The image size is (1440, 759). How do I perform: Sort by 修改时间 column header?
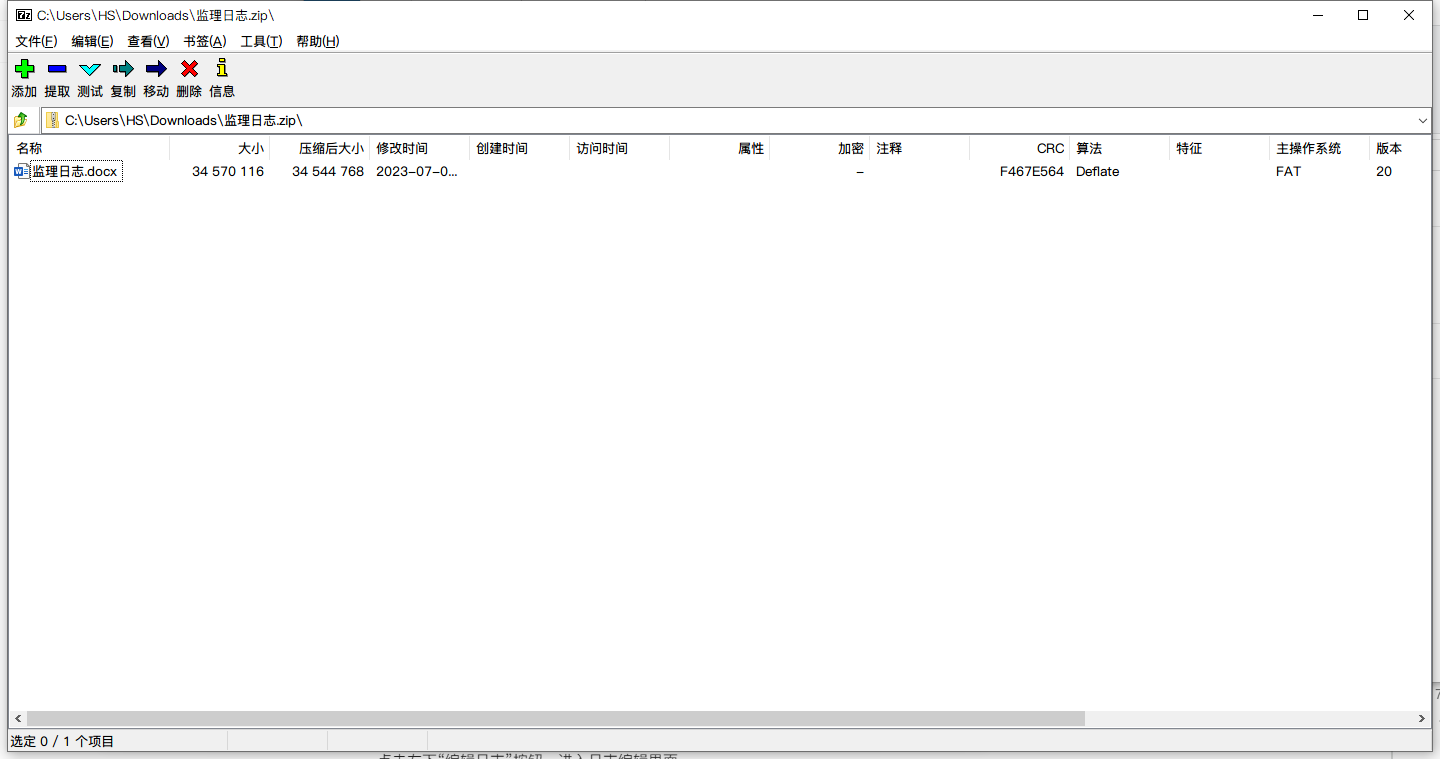click(419, 148)
